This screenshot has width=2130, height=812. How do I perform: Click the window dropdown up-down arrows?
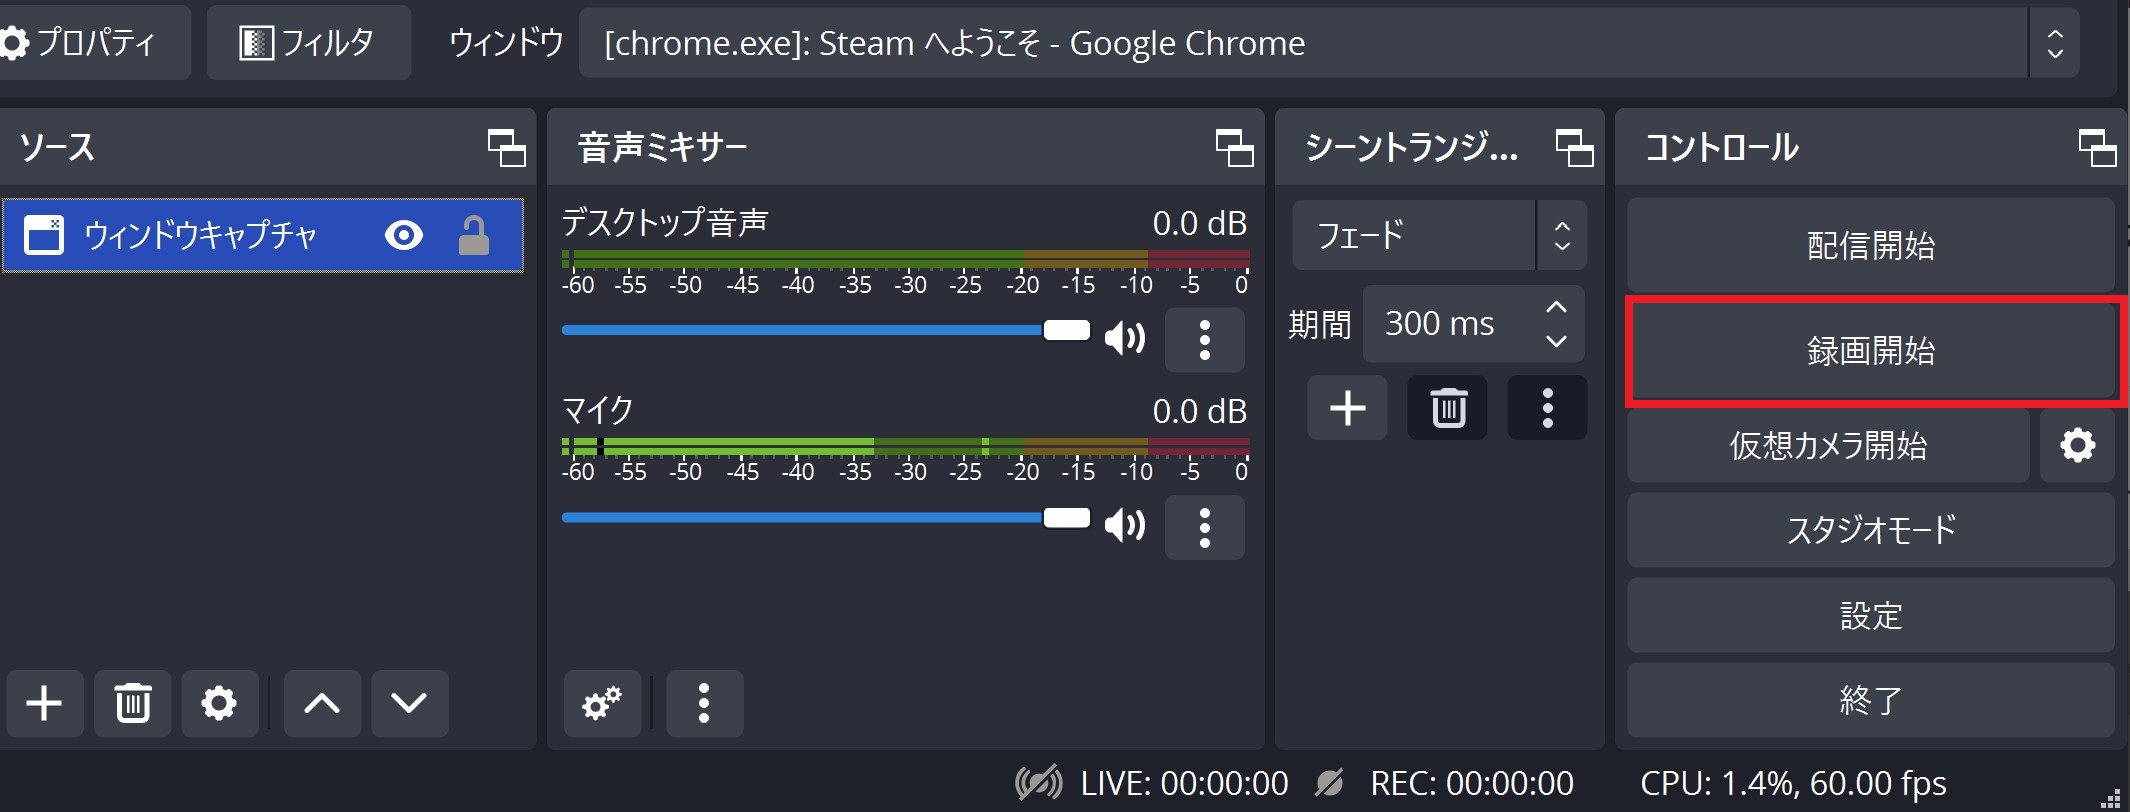(2055, 43)
